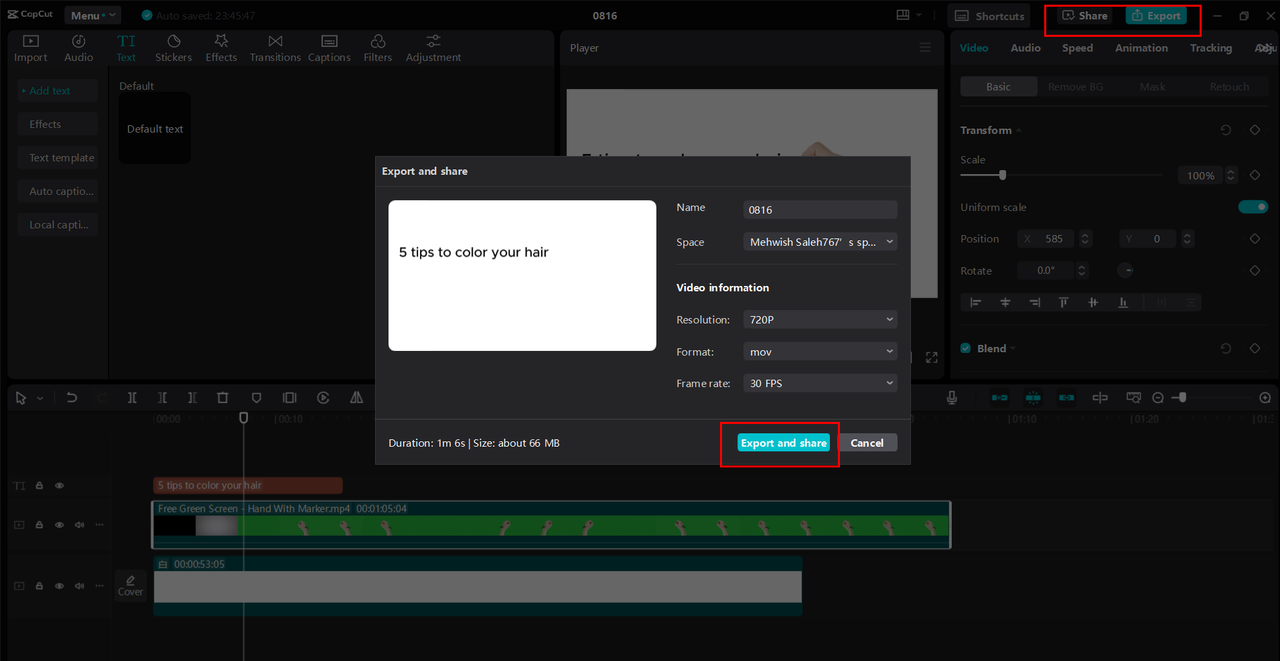
Task: Open the Effects panel icon in toolbar
Action: point(221,48)
